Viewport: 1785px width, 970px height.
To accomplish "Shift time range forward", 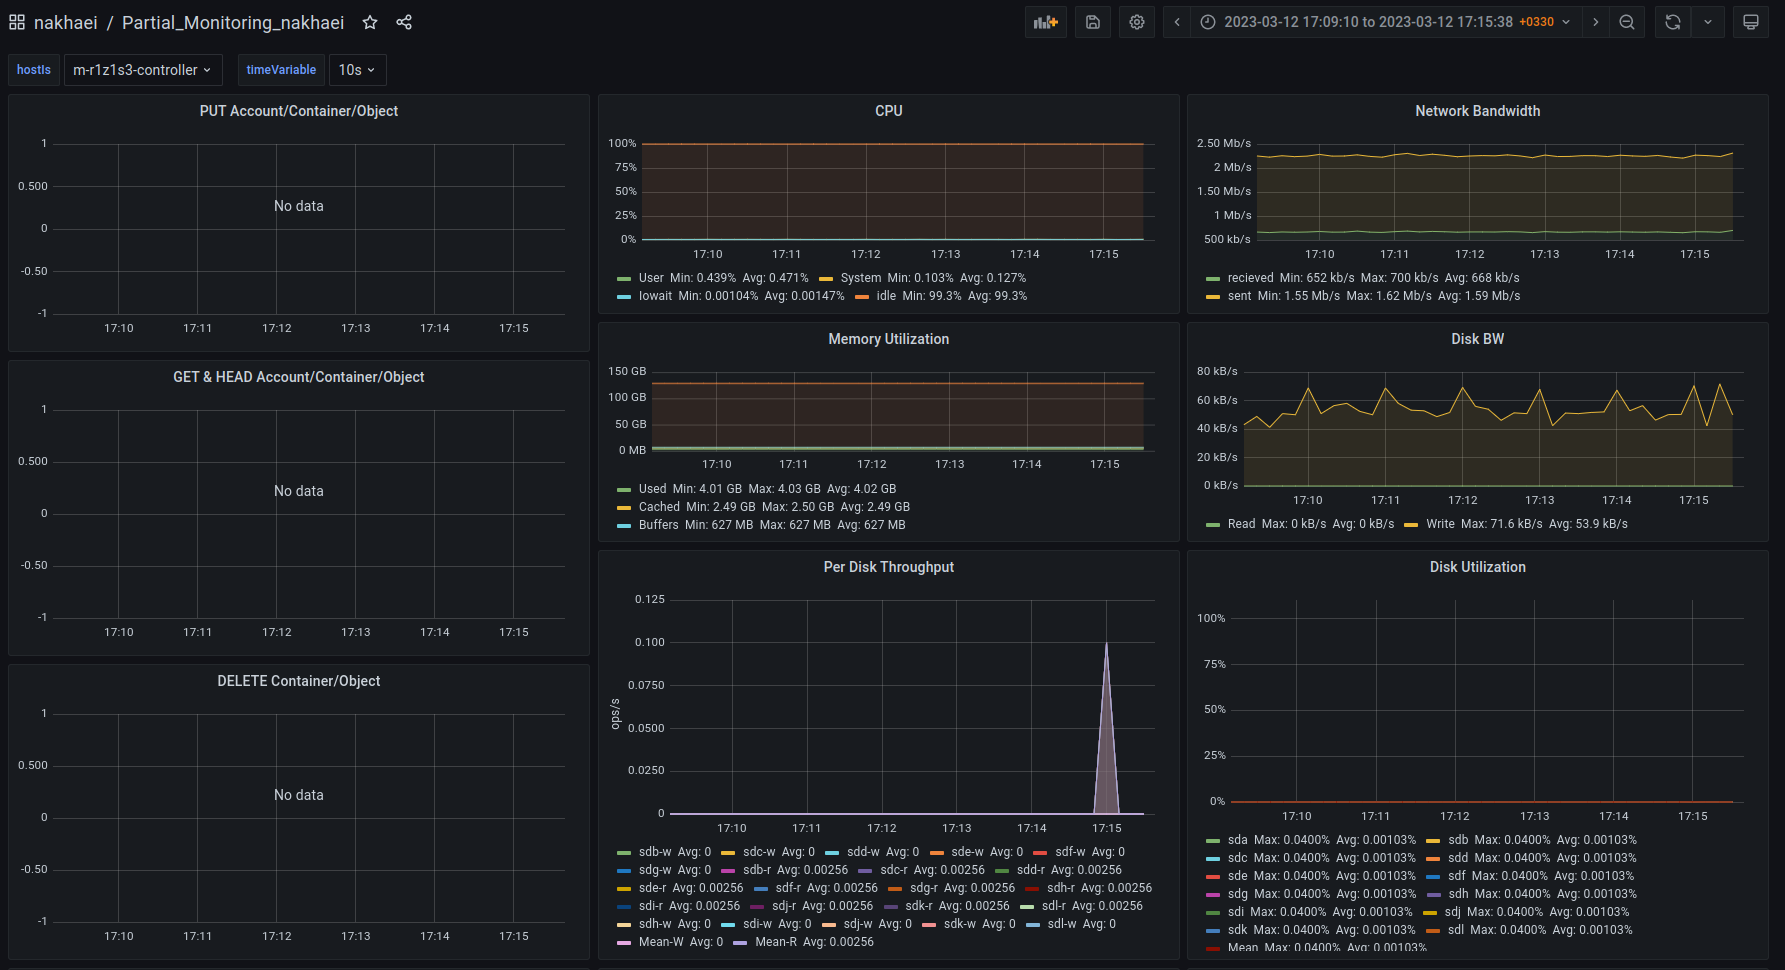I will pyautogui.click(x=1595, y=22).
